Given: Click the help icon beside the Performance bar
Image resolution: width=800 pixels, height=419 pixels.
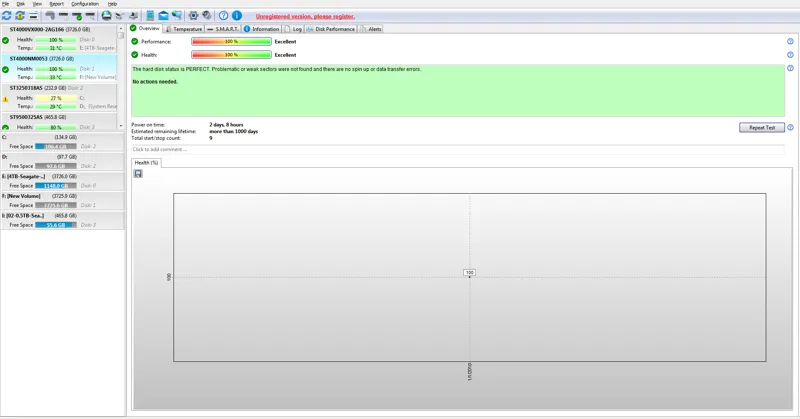Looking at the screenshot, I should coord(790,42).
